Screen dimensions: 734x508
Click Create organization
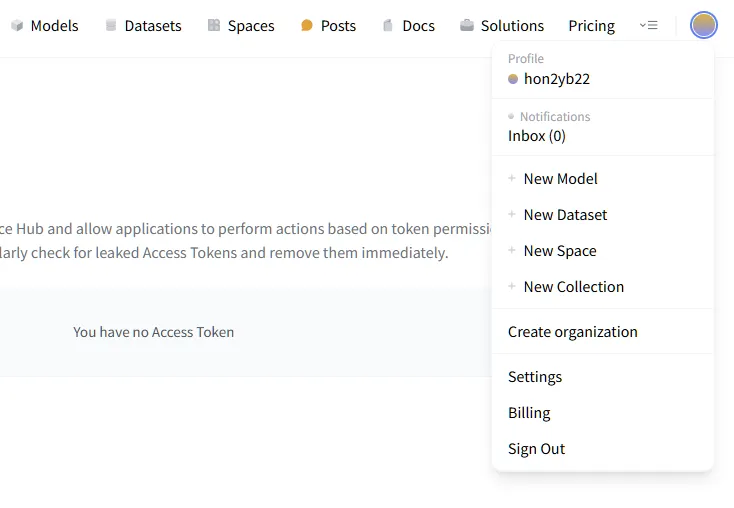(573, 332)
